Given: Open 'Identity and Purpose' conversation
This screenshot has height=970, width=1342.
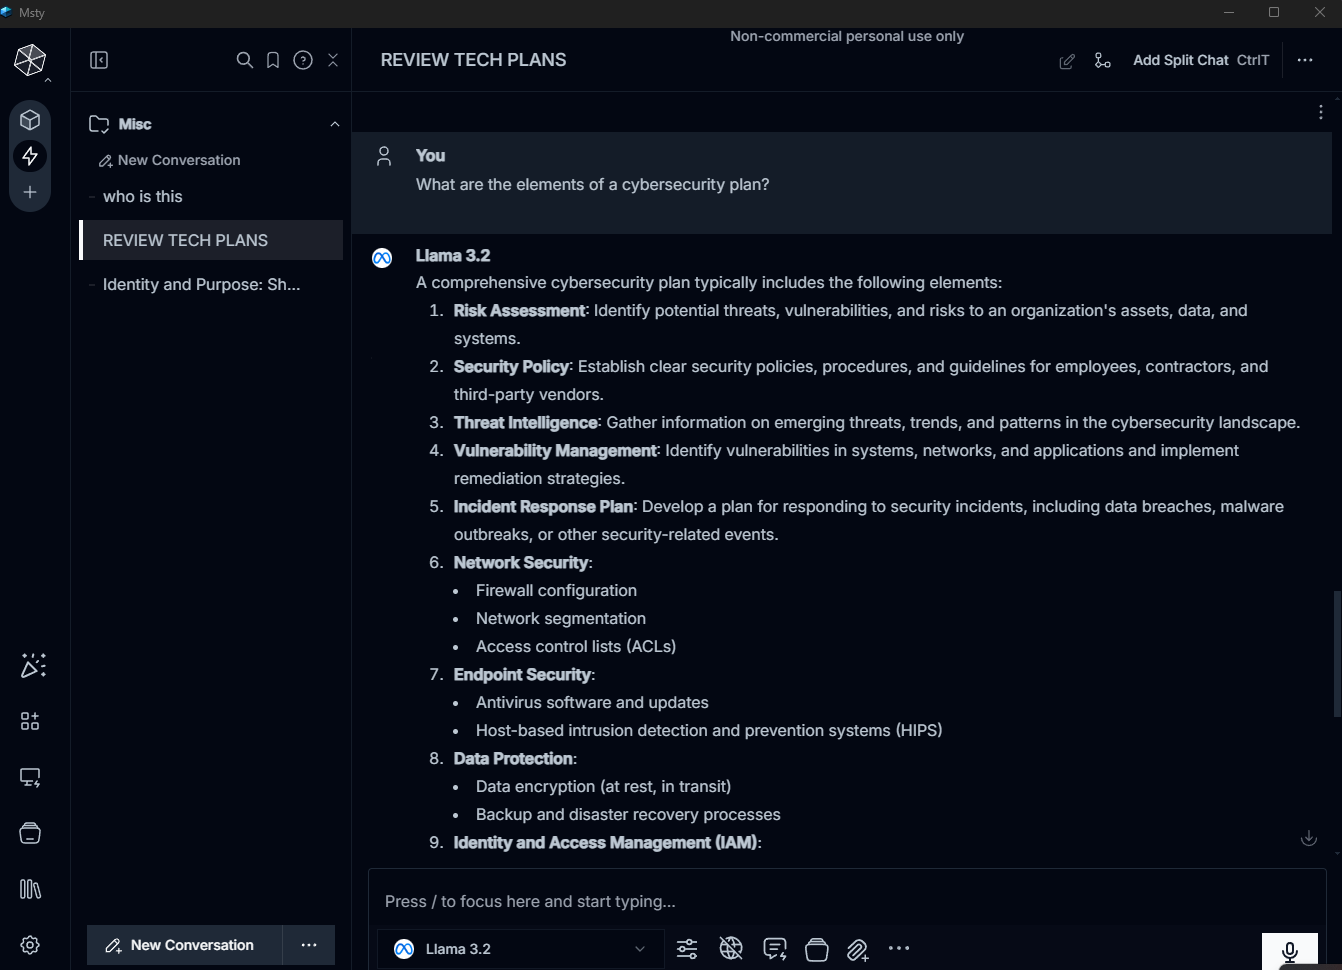Looking at the screenshot, I should [201, 284].
